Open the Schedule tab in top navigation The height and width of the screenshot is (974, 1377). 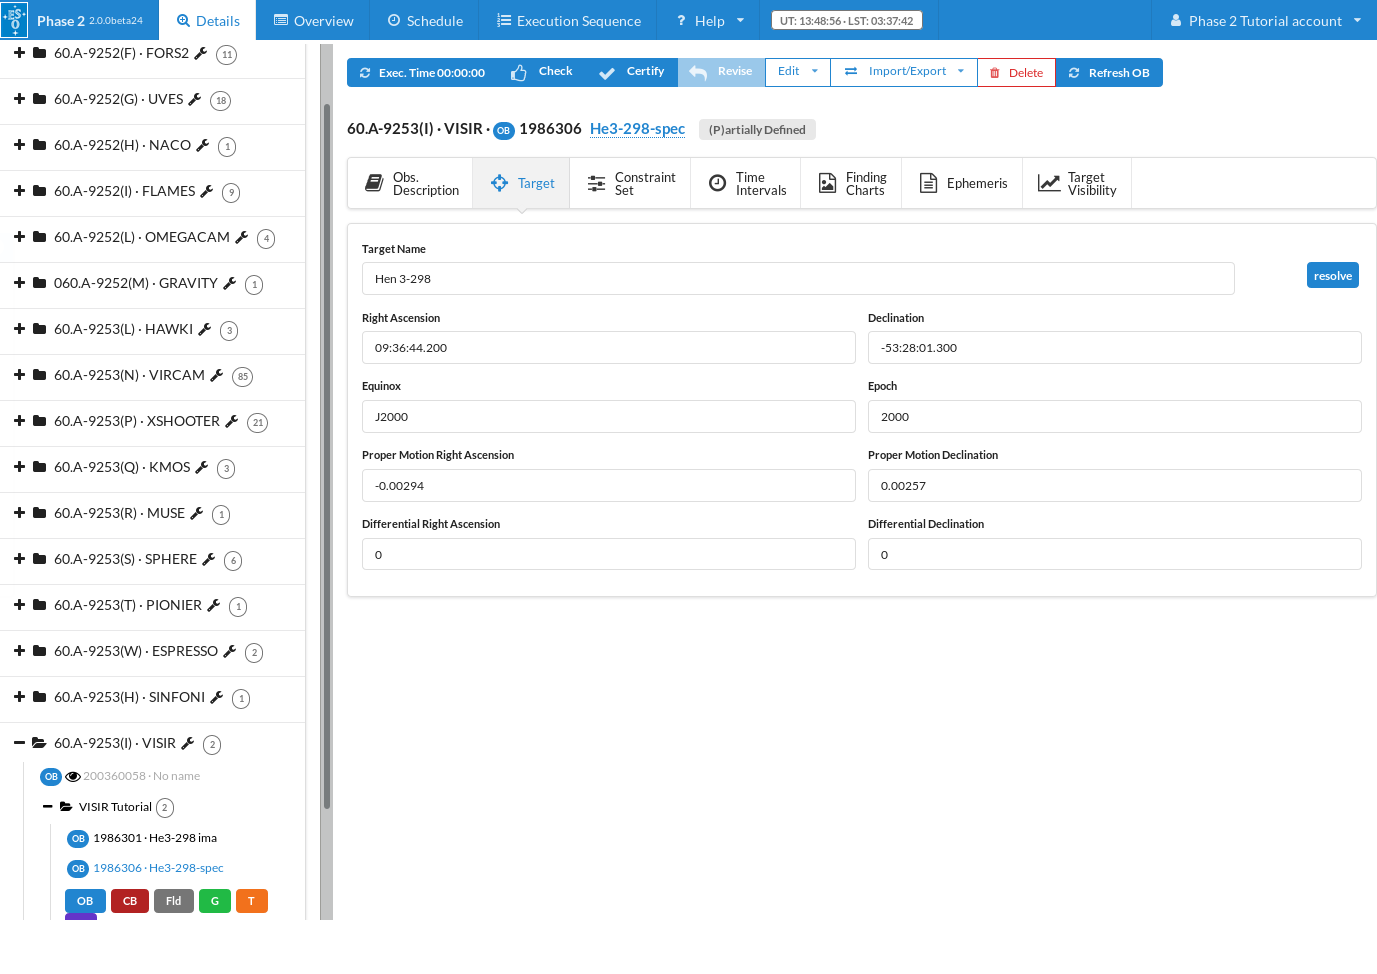(x=424, y=21)
